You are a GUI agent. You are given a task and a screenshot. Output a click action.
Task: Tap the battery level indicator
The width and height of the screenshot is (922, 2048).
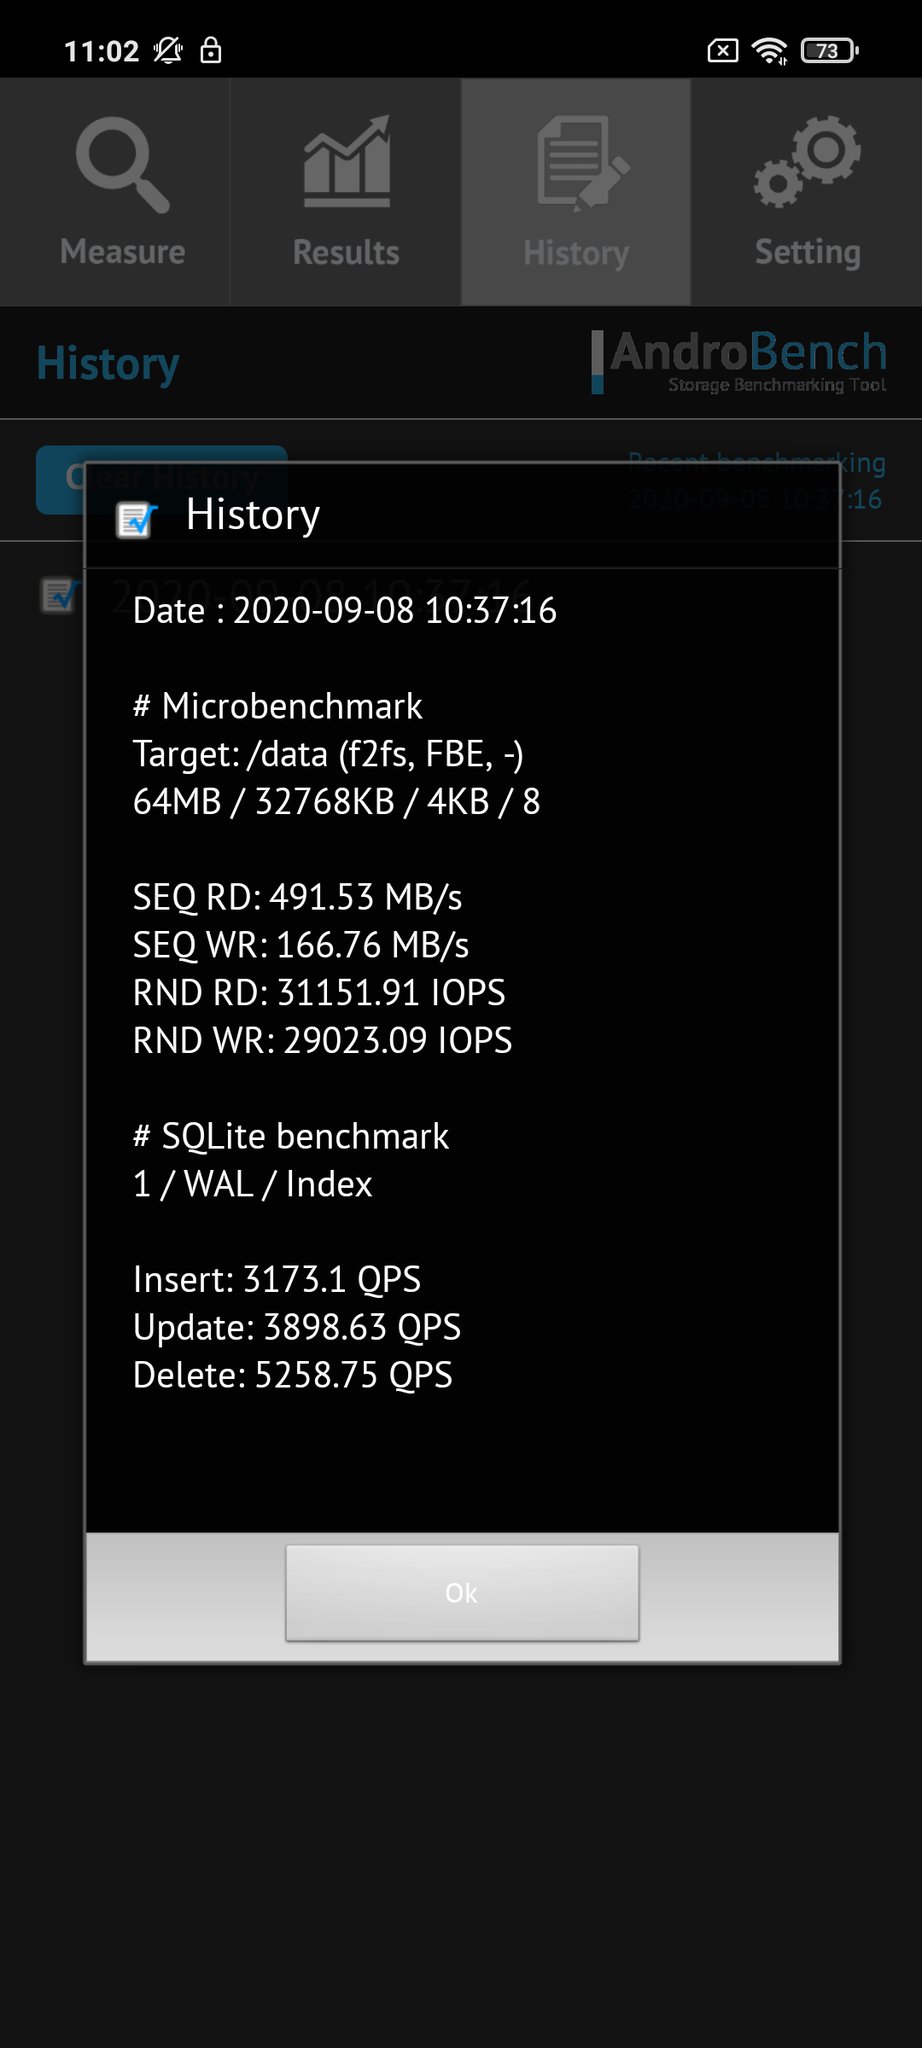[829, 50]
